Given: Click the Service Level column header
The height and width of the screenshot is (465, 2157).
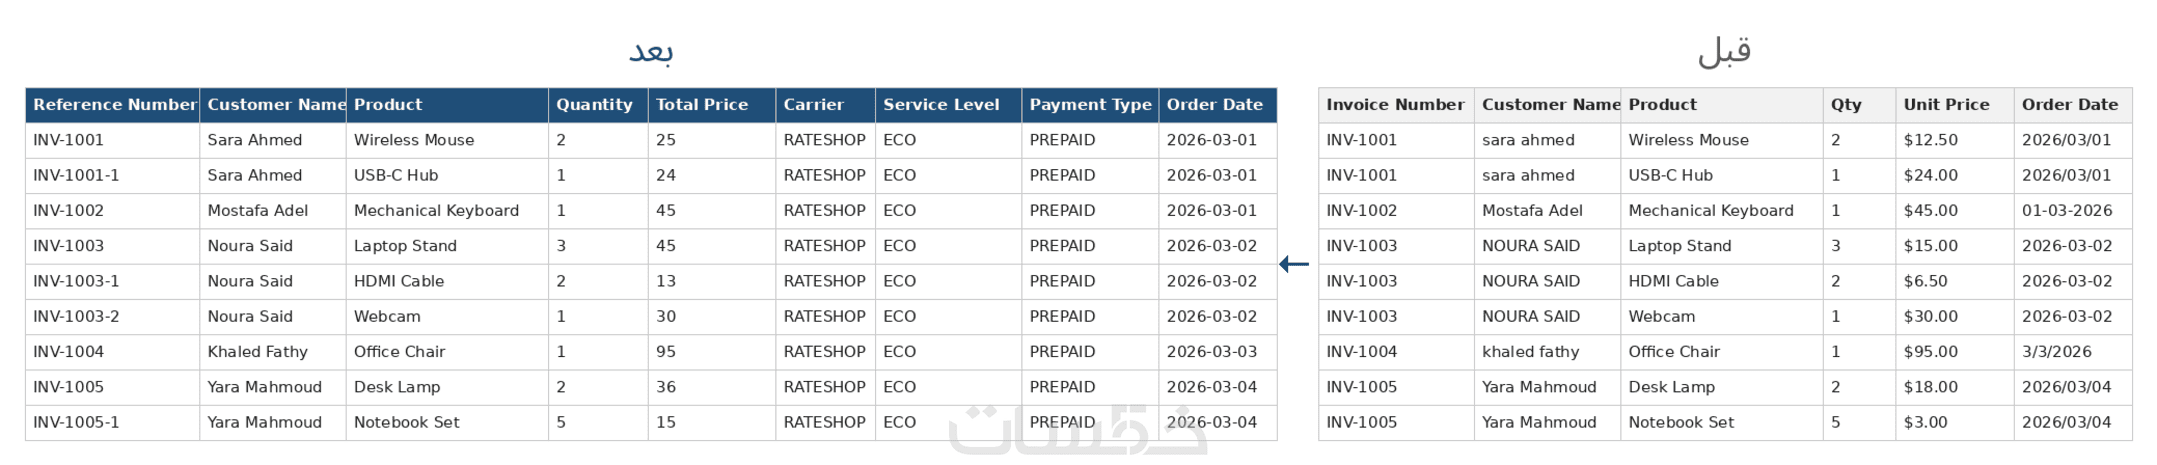Looking at the screenshot, I should 948,105.
